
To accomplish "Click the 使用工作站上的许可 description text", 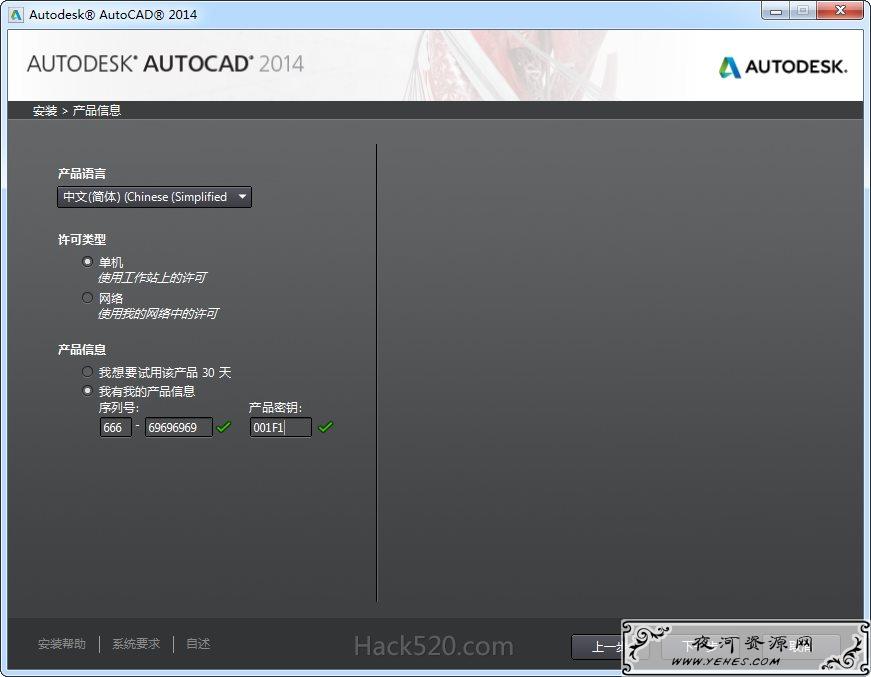I will coord(152,278).
